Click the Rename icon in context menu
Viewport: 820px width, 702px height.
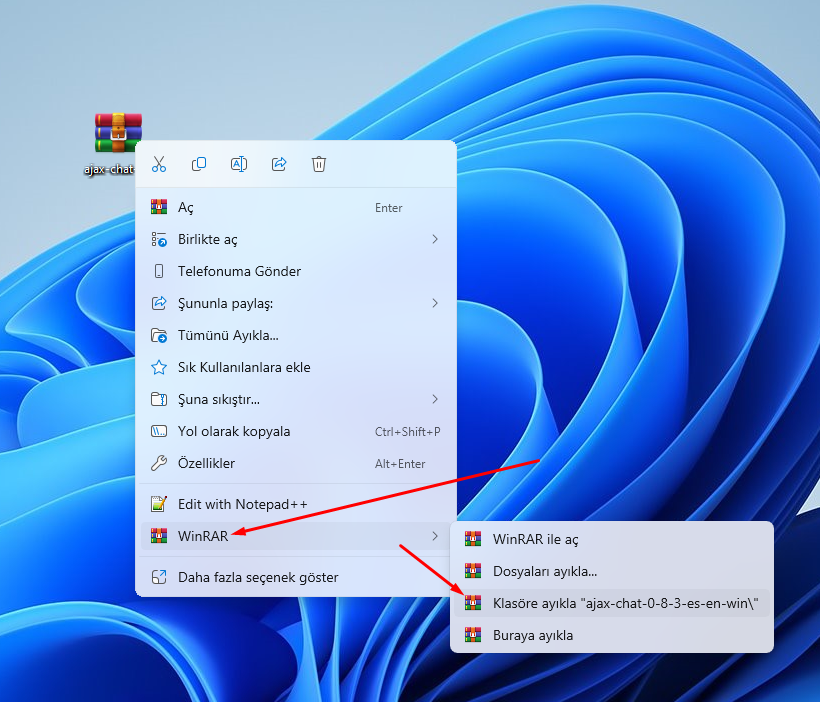(x=239, y=164)
